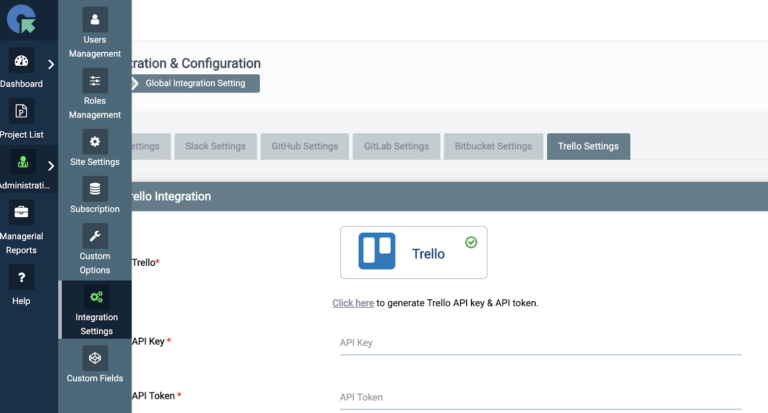The height and width of the screenshot is (413, 768).
Task: Go to Dashboard gauge icon
Action: (x=22, y=62)
